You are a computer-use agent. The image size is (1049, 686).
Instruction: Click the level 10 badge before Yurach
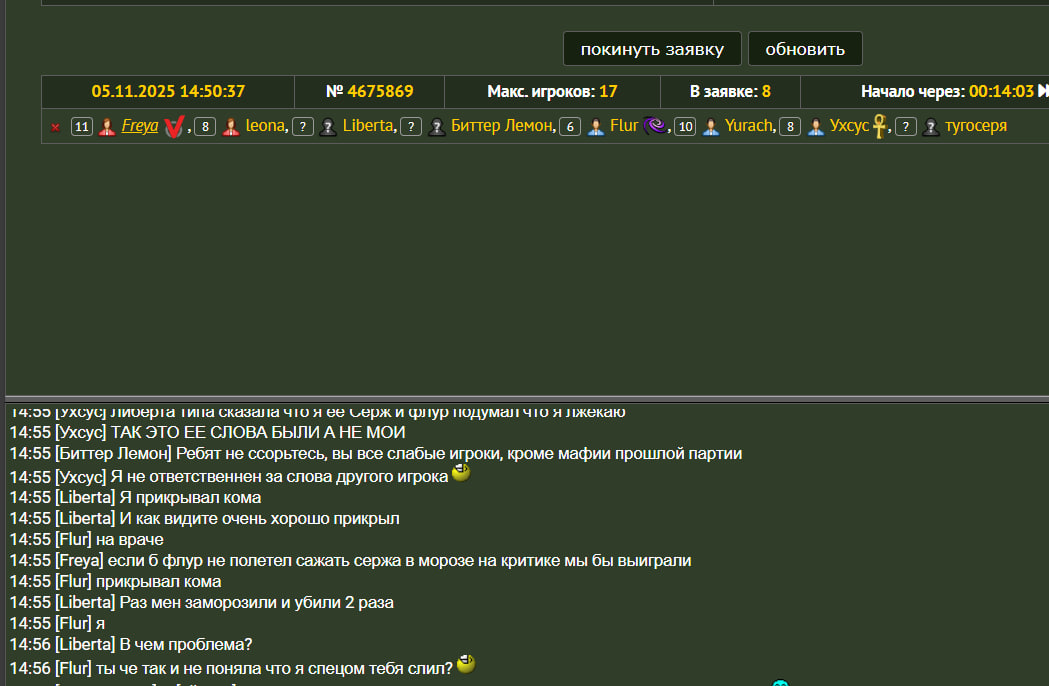(x=685, y=126)
